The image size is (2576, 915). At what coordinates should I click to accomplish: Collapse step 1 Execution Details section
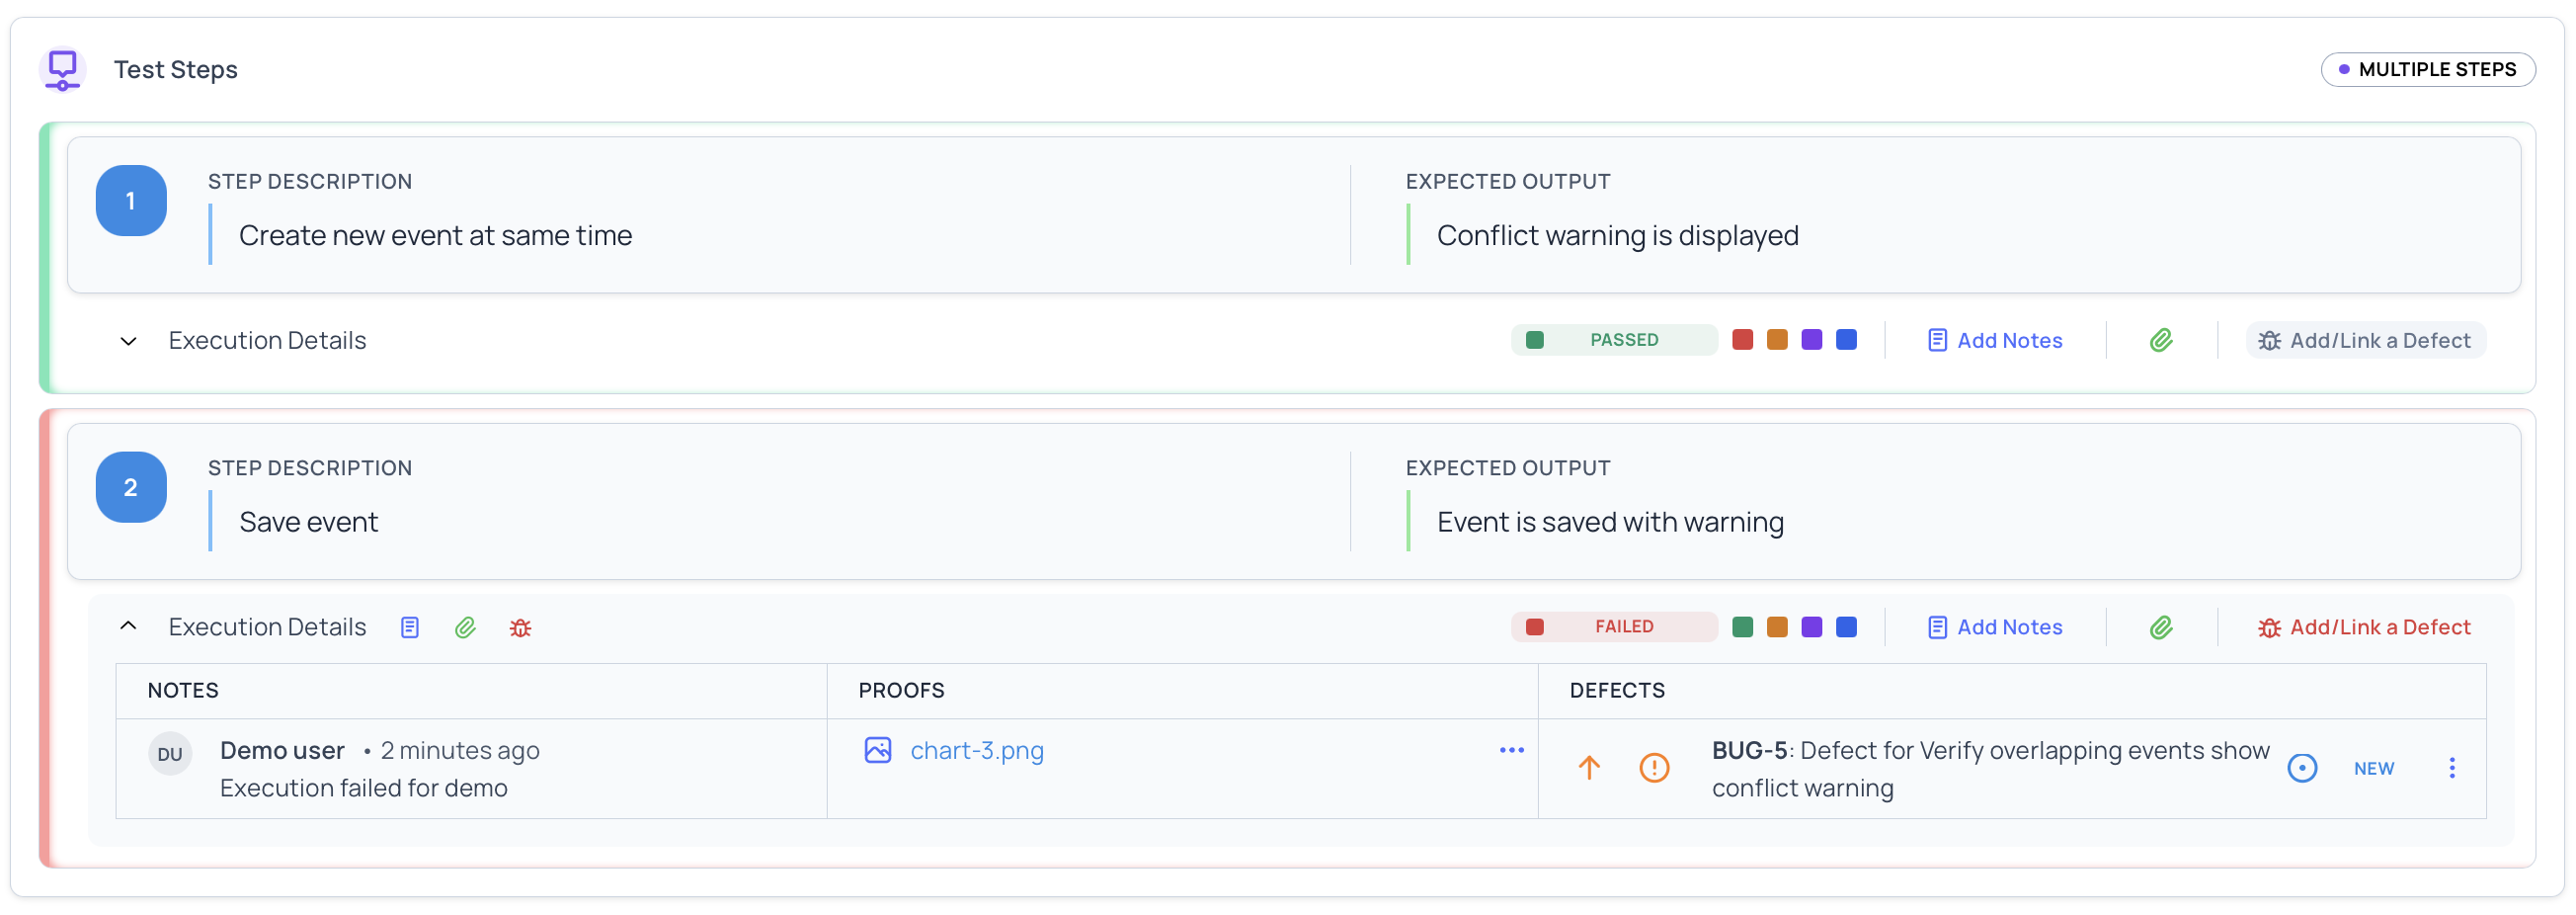tap(128, 341)
